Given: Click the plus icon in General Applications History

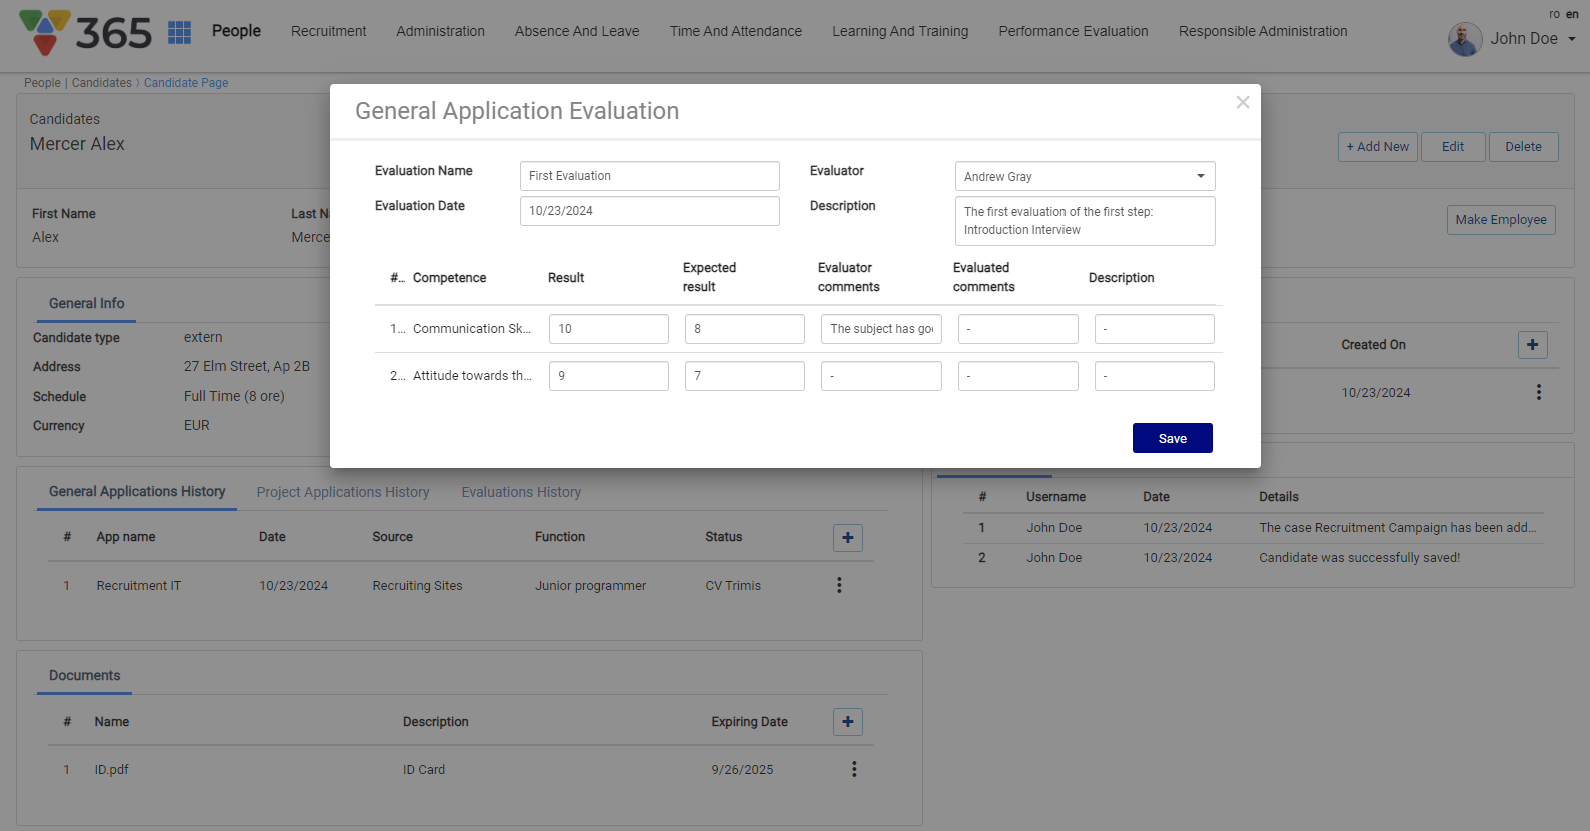Looking at the screenshot, I should click(x=848, y=538).
